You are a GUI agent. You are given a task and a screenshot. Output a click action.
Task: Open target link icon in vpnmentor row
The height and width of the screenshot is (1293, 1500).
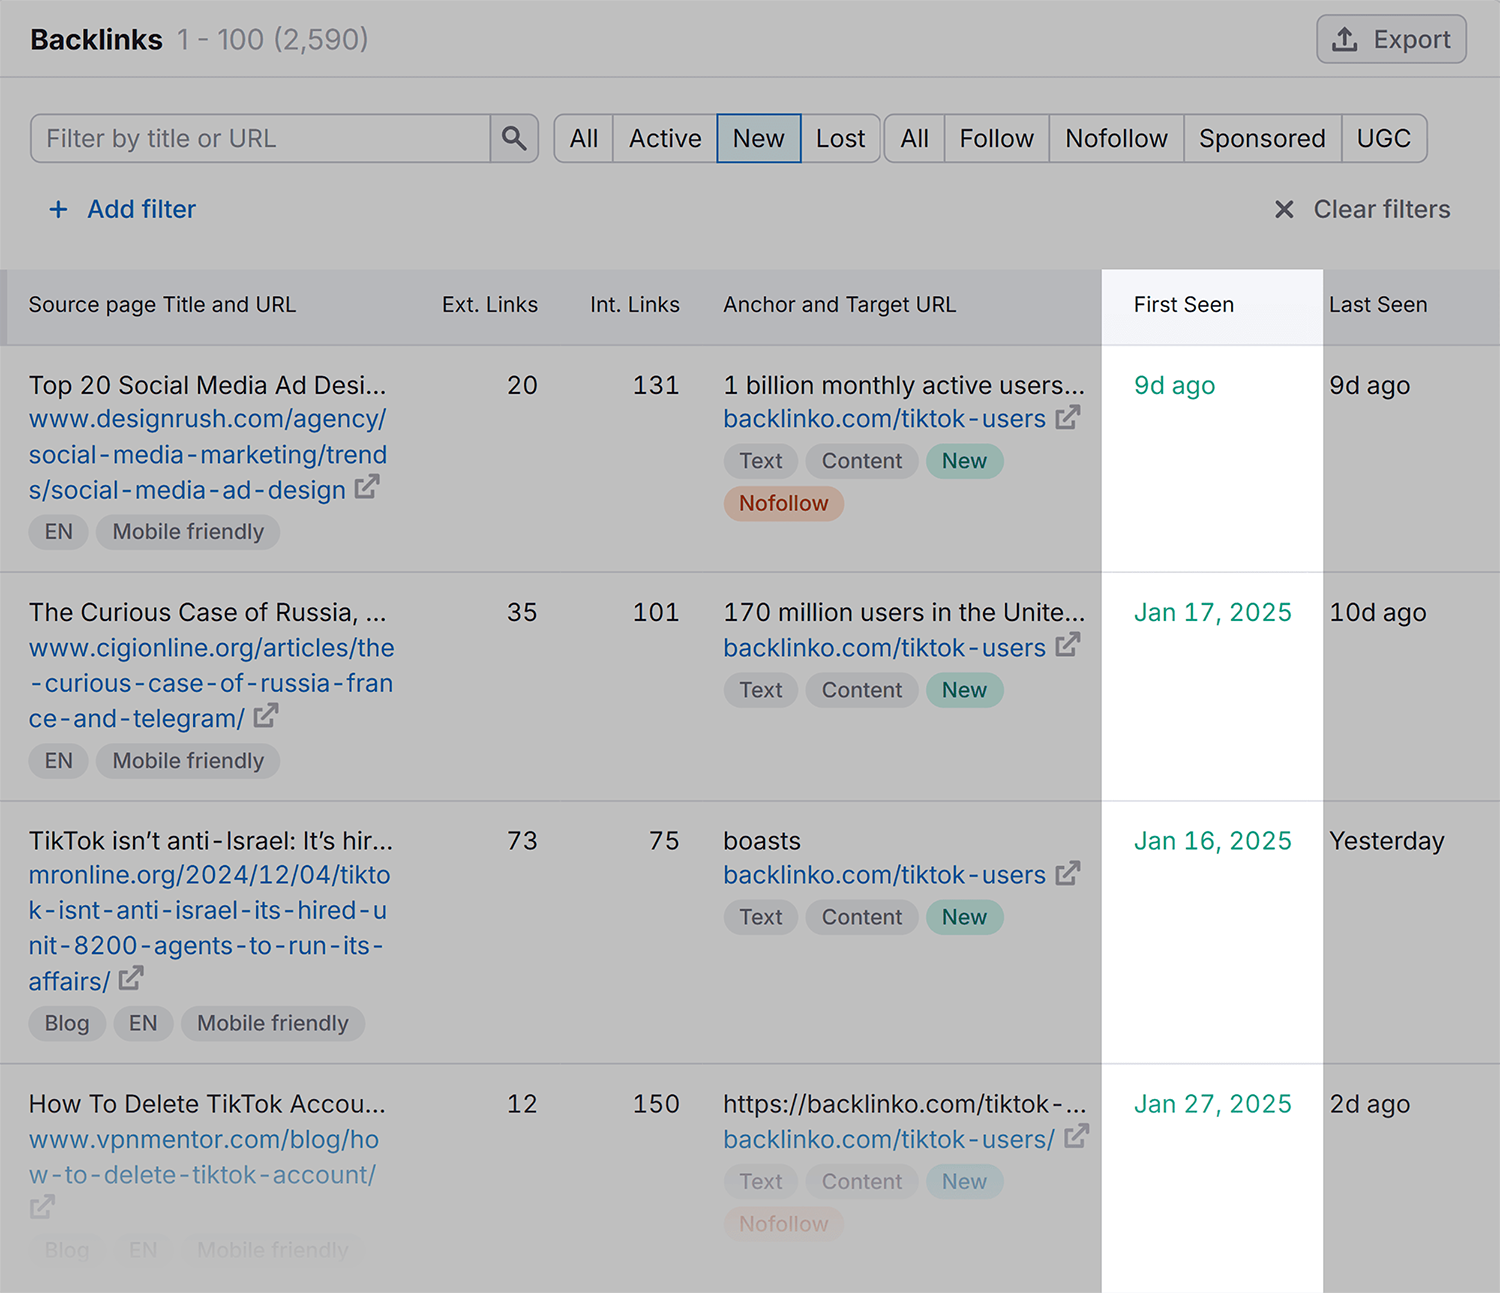coord(1077,1138)
